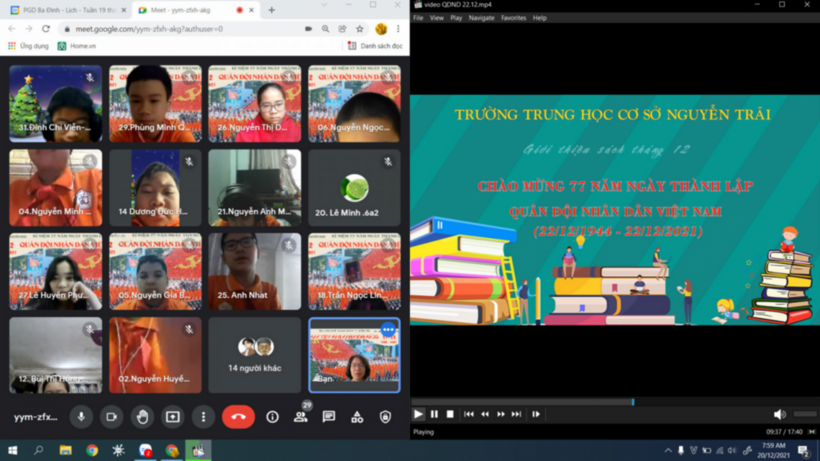This screenshot has height=461, width=820.
Task: Turn off camera in Meet toolbar
Action: pos(112,417)
